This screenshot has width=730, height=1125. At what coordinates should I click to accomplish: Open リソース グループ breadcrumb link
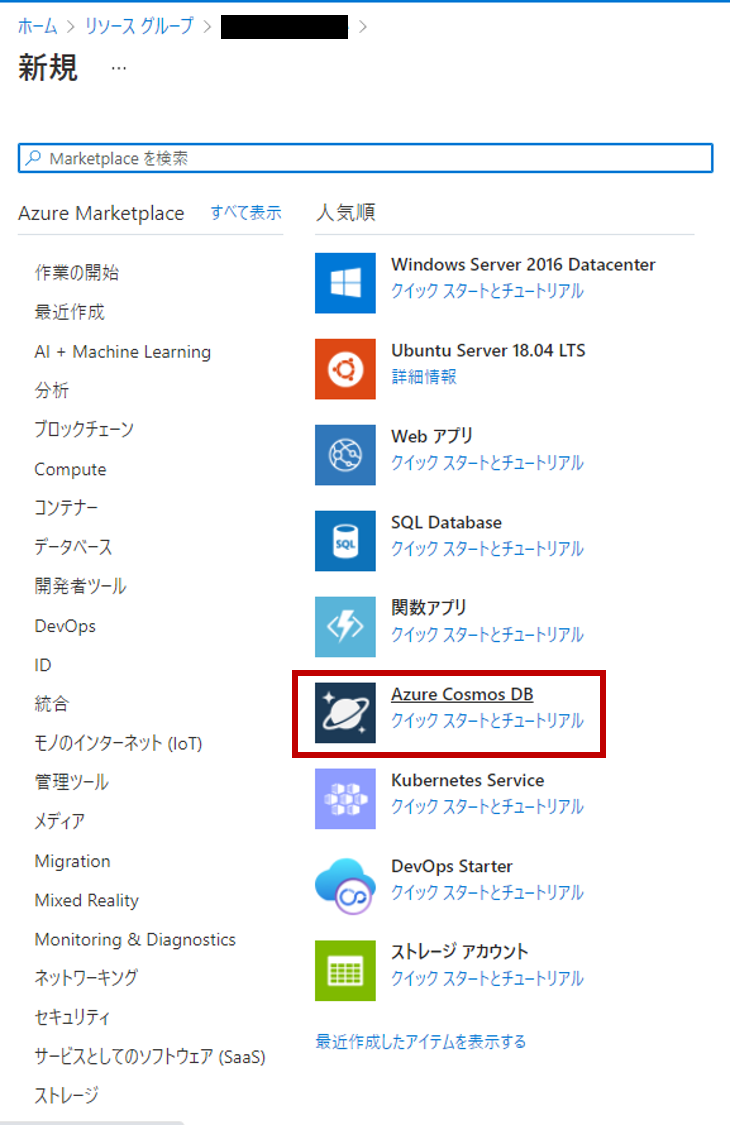click(x=139, y=27)
